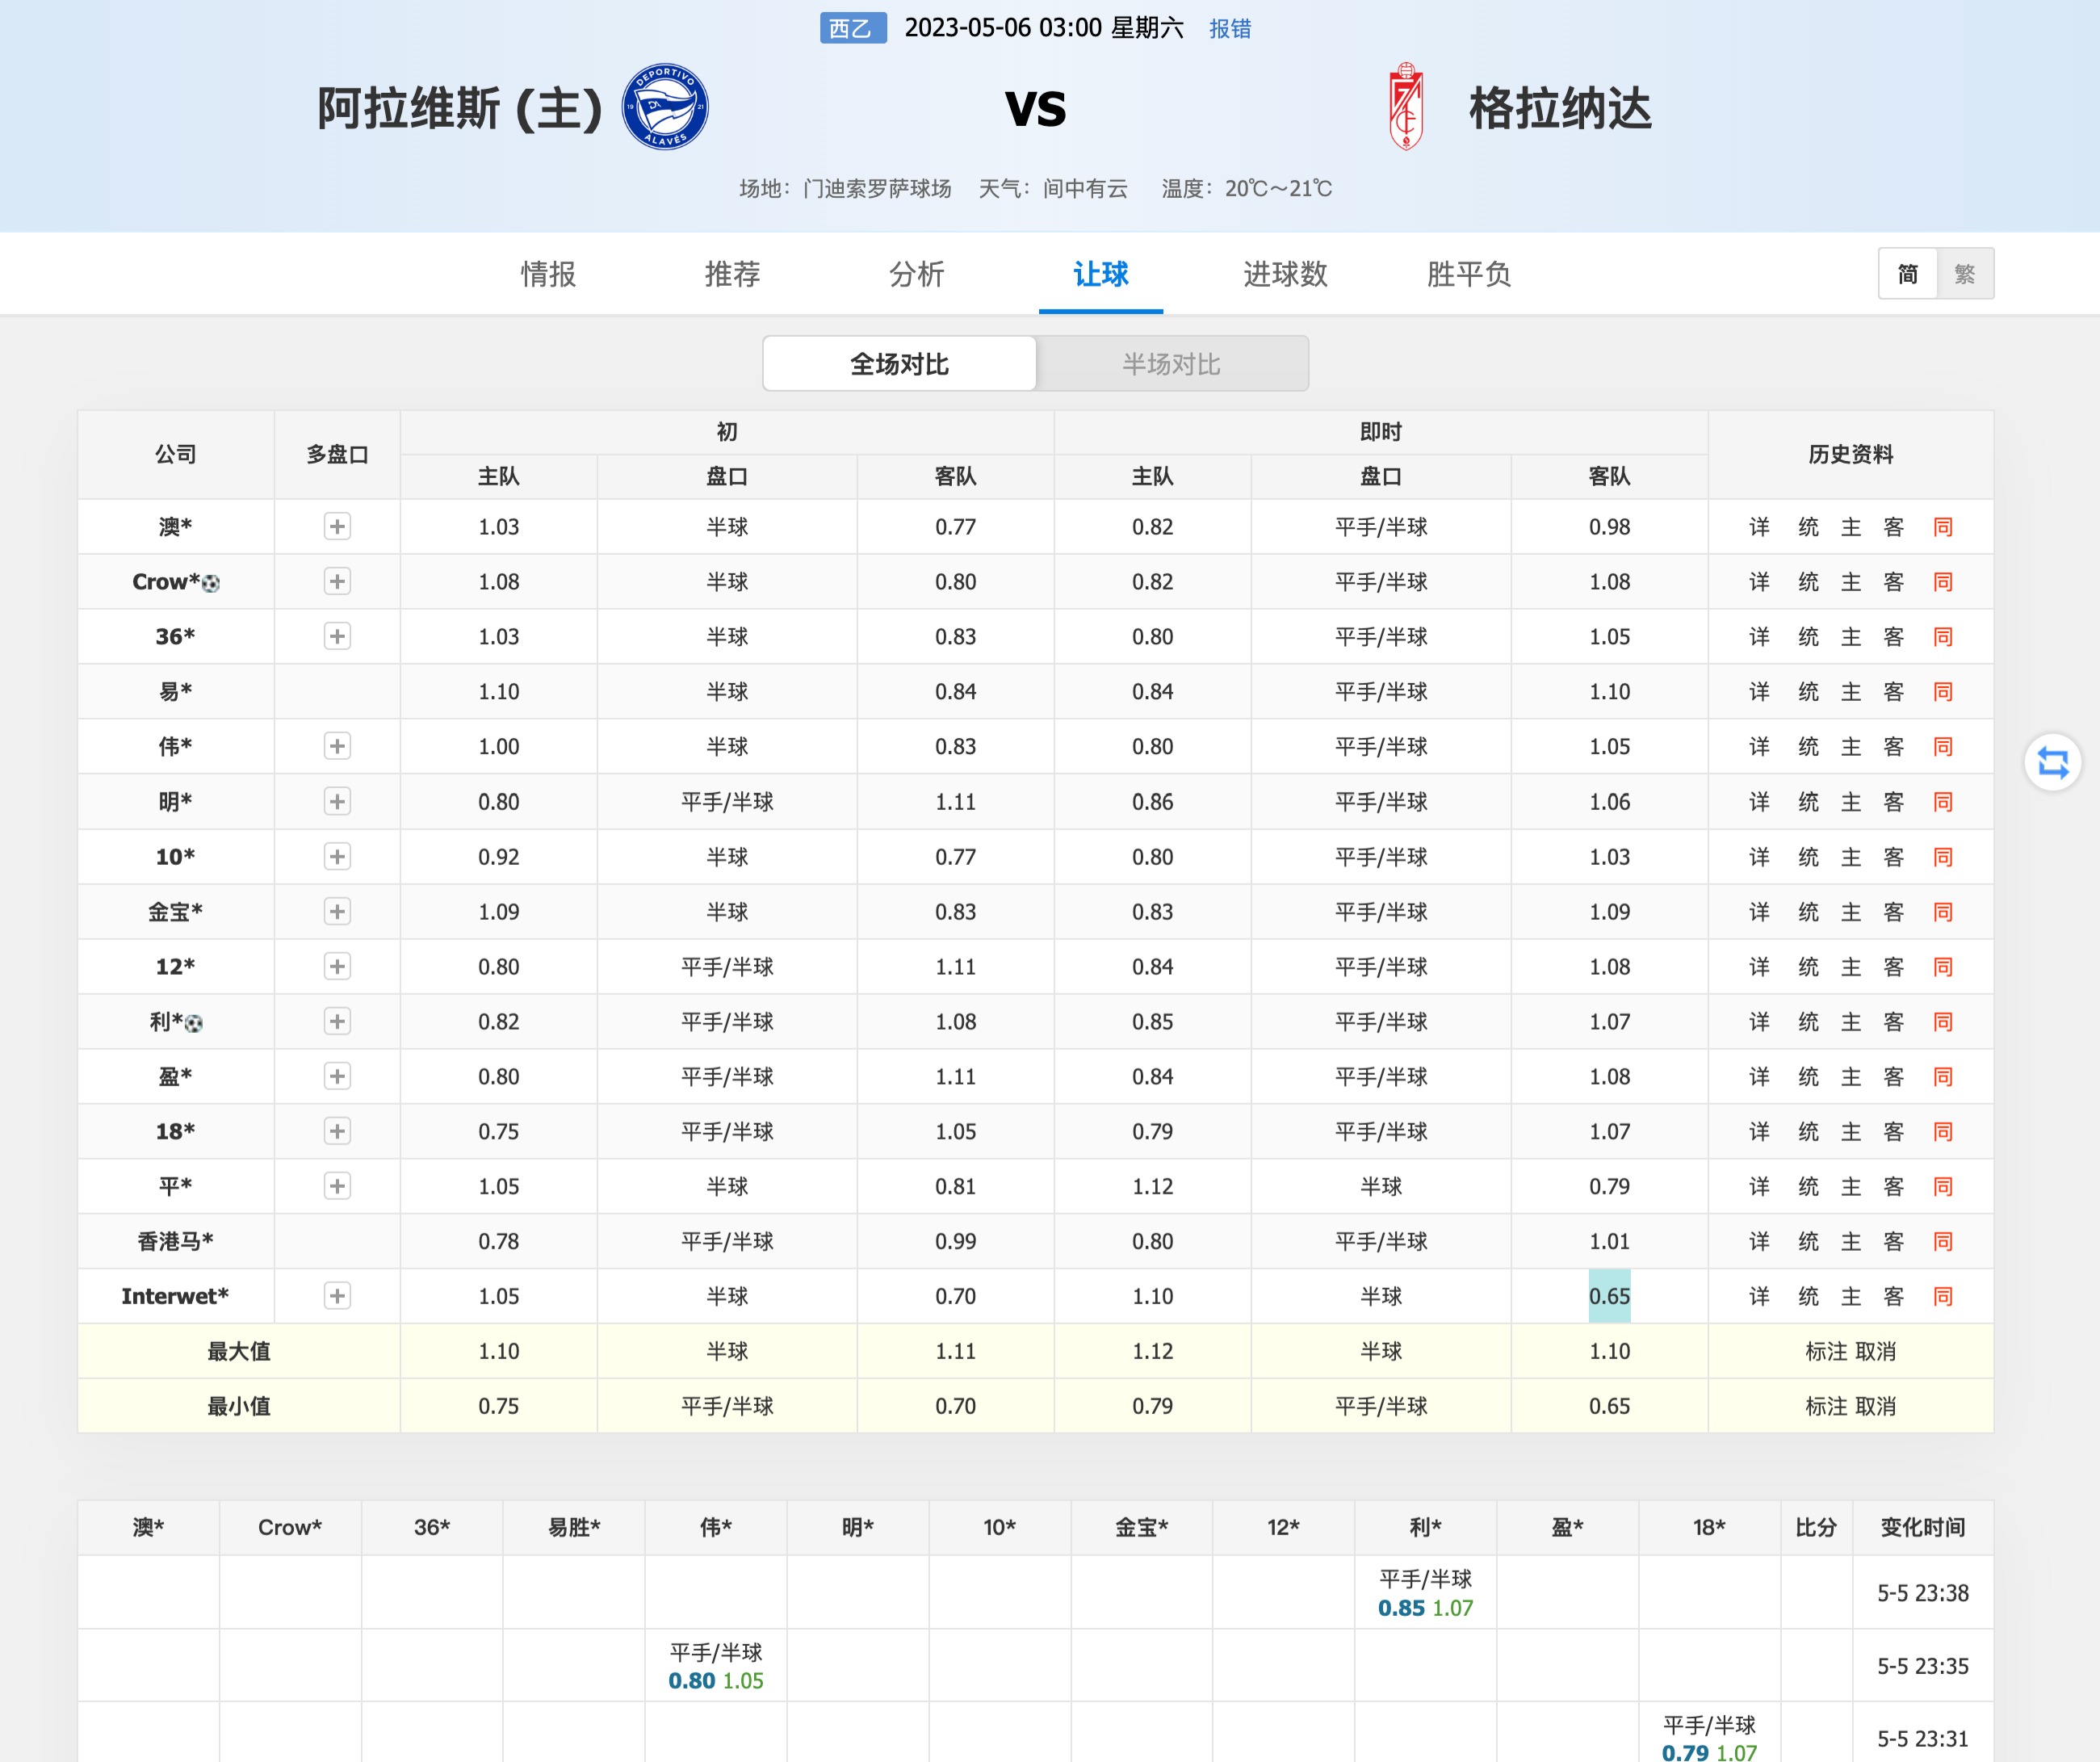Click red 同 link in 伟* row
The image size is (2100, 1762).
click(x=1942, y=747)
